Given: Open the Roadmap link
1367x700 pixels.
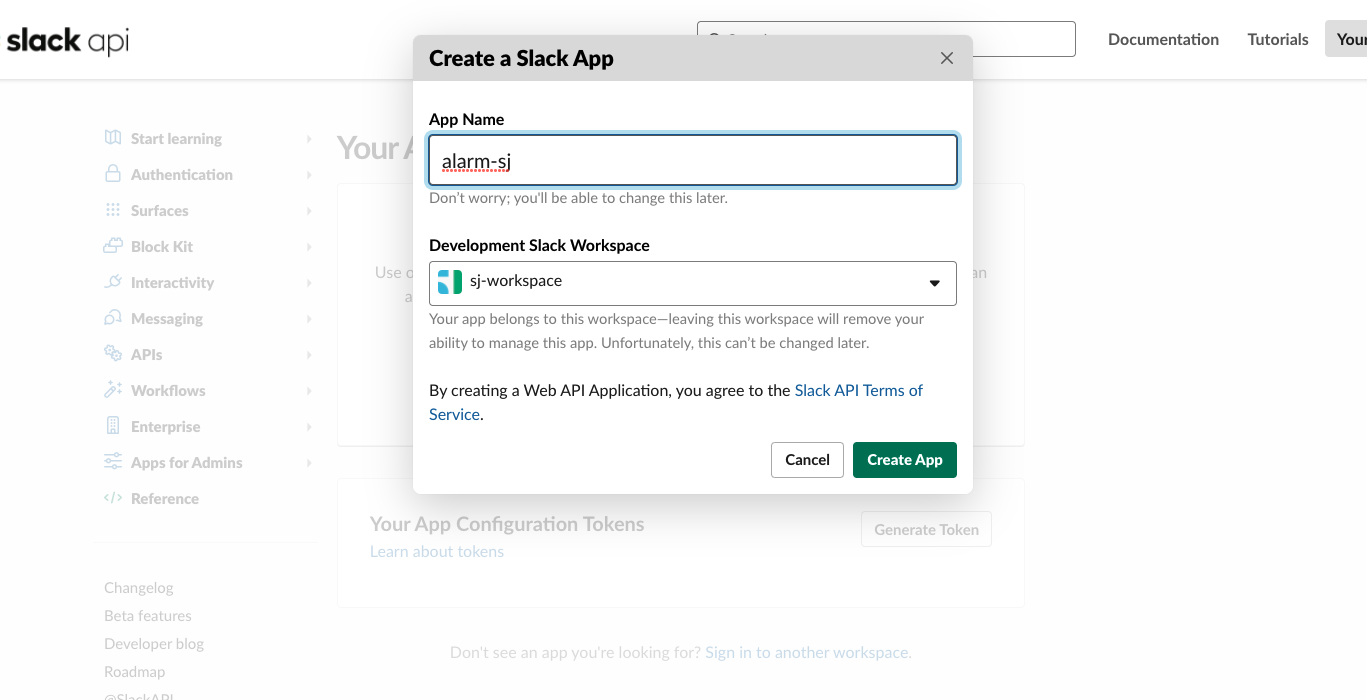Looking at the screenshot, I should coord(135,672).
